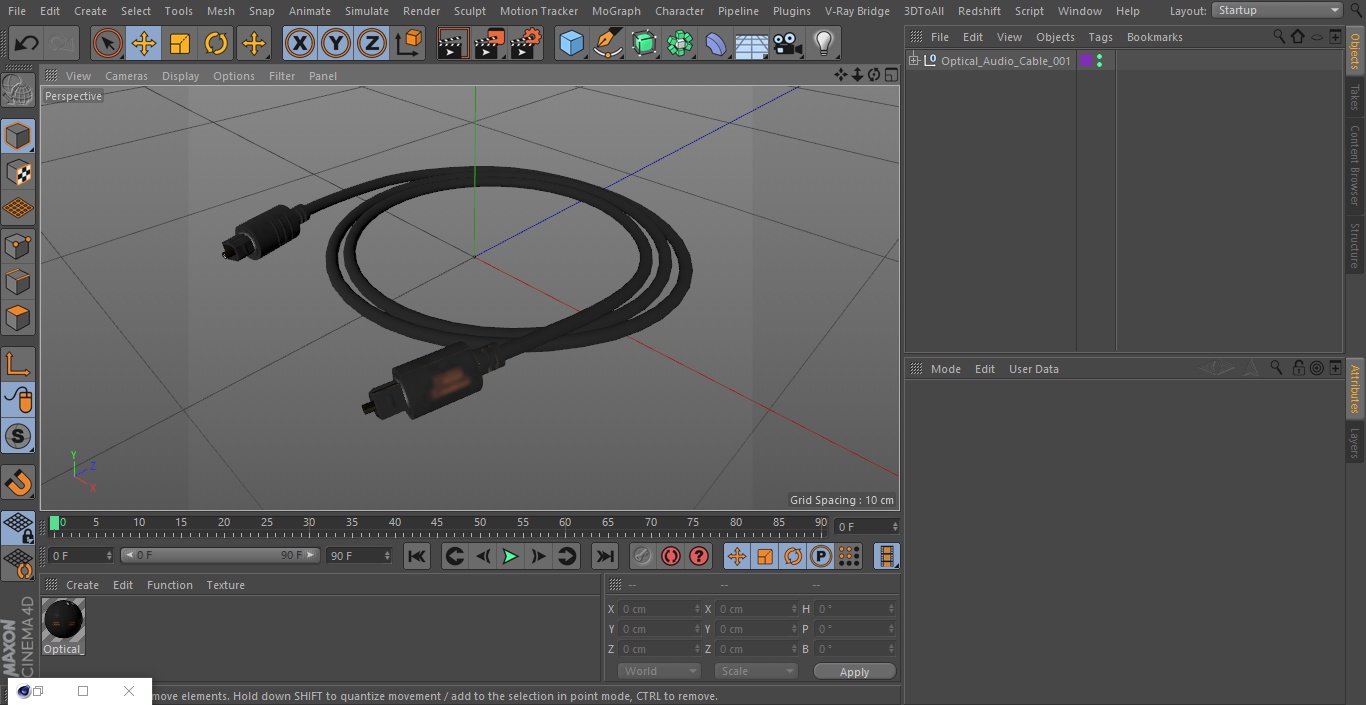This screenshot has height=705, width=1366.
Task: Open the Layout Startup dropdown
Action: pyautogui.click(x=1277, y=10)
